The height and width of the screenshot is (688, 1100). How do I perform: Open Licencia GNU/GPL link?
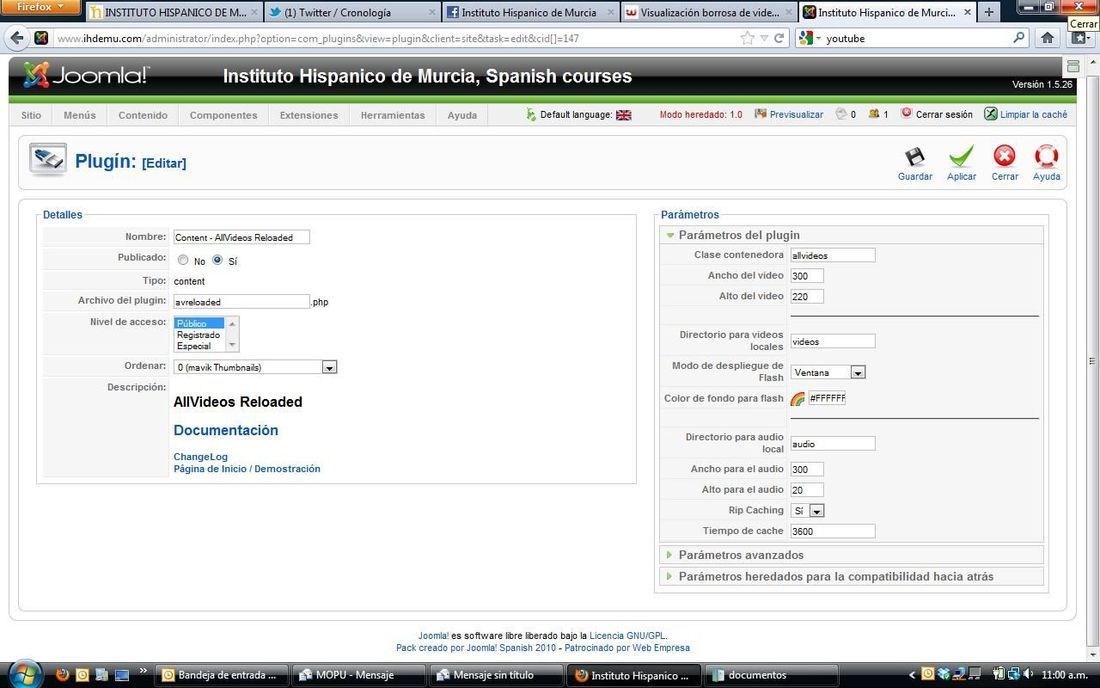point(627,635)
